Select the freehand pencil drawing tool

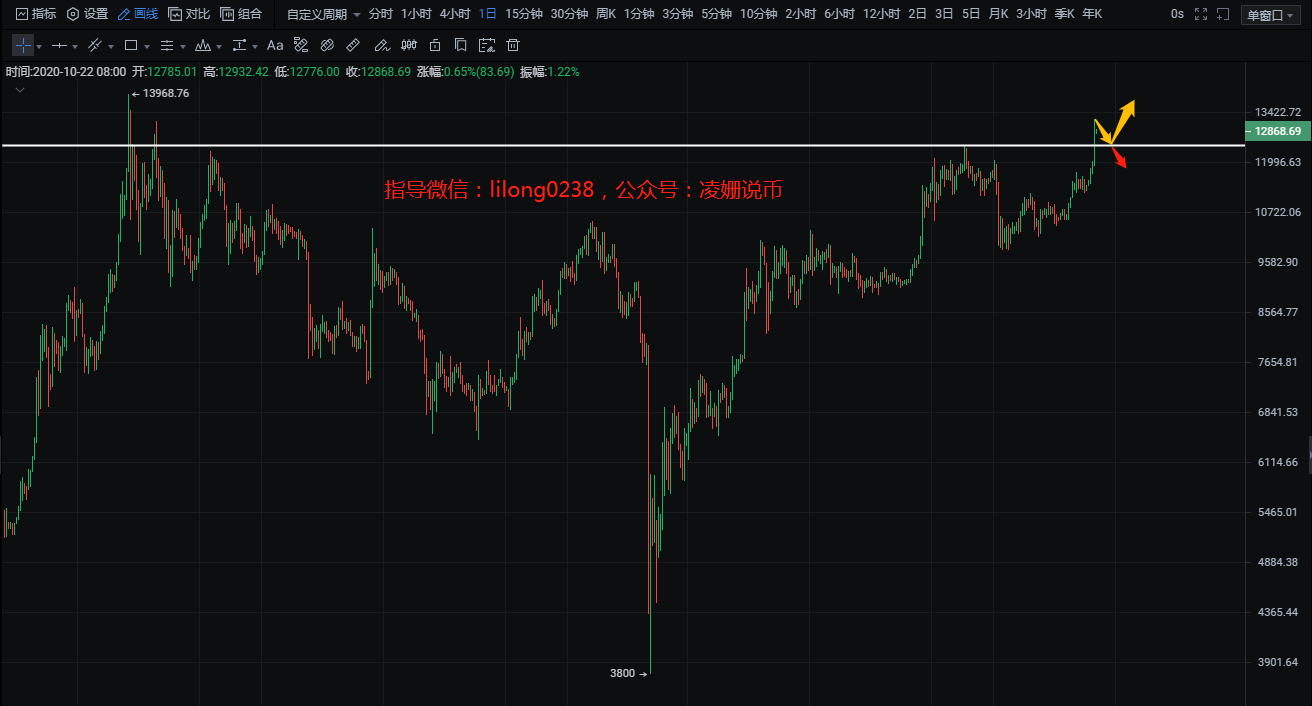click(379, 46)
